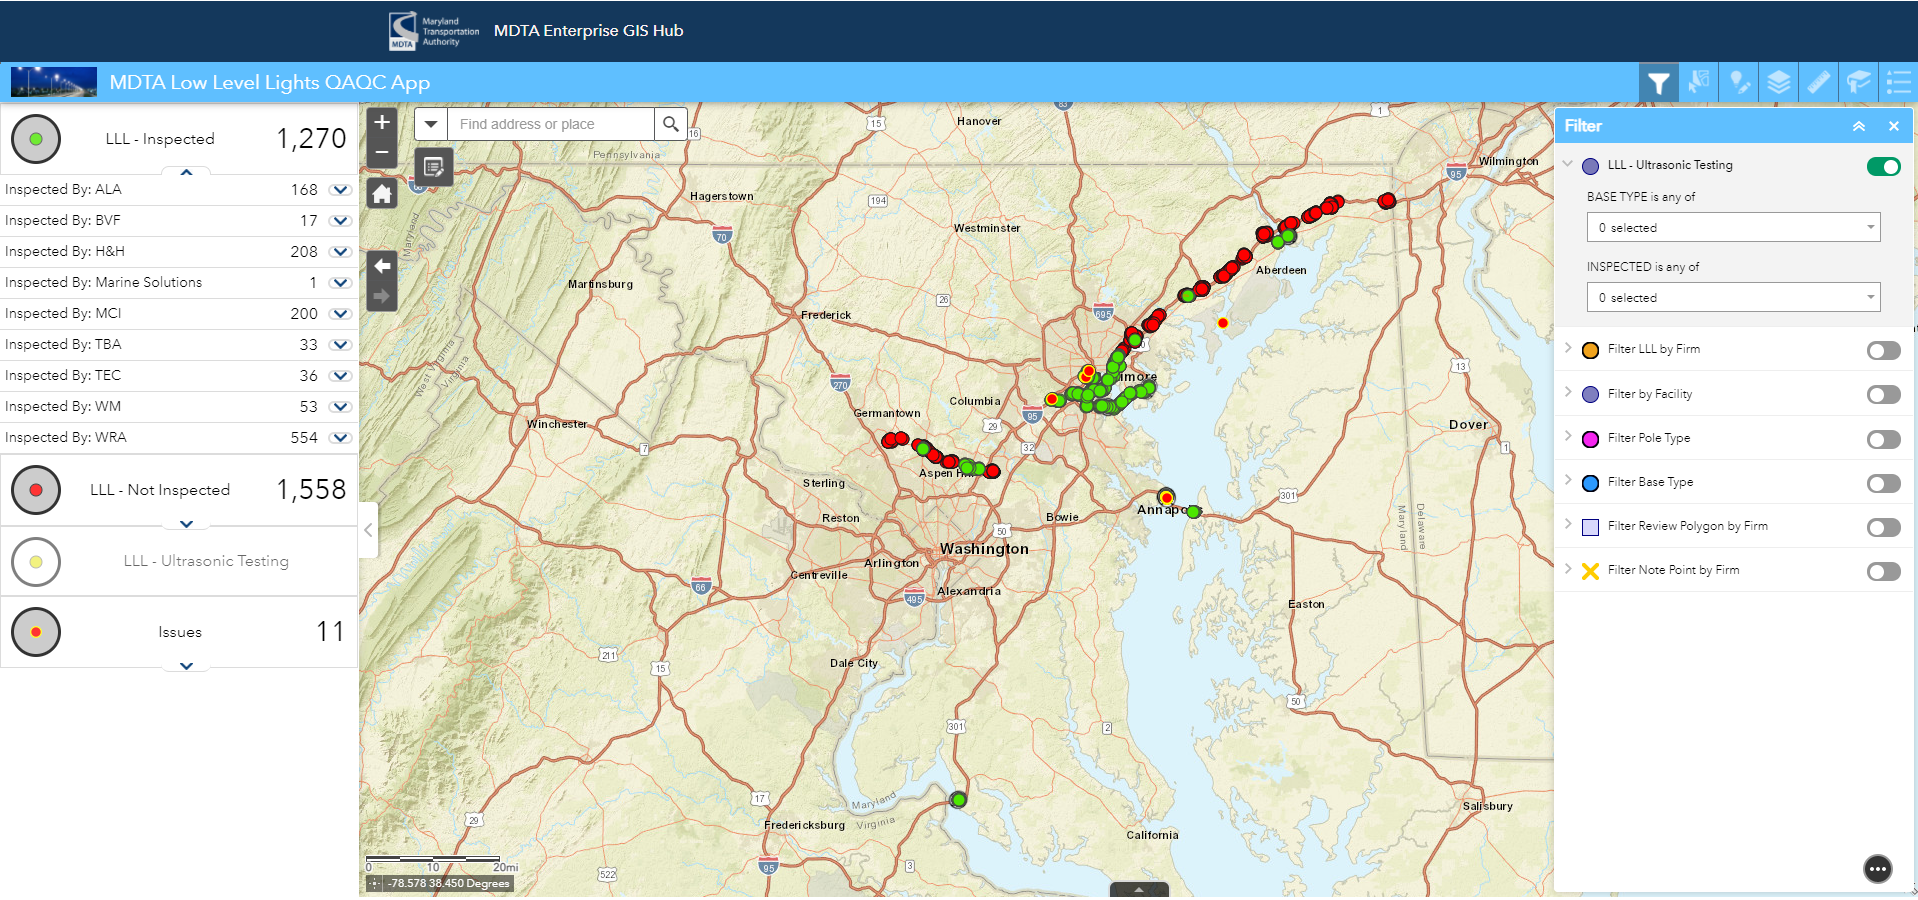Zoom in on the map
The image size is (1918, 900).
(x=382, y=122)
